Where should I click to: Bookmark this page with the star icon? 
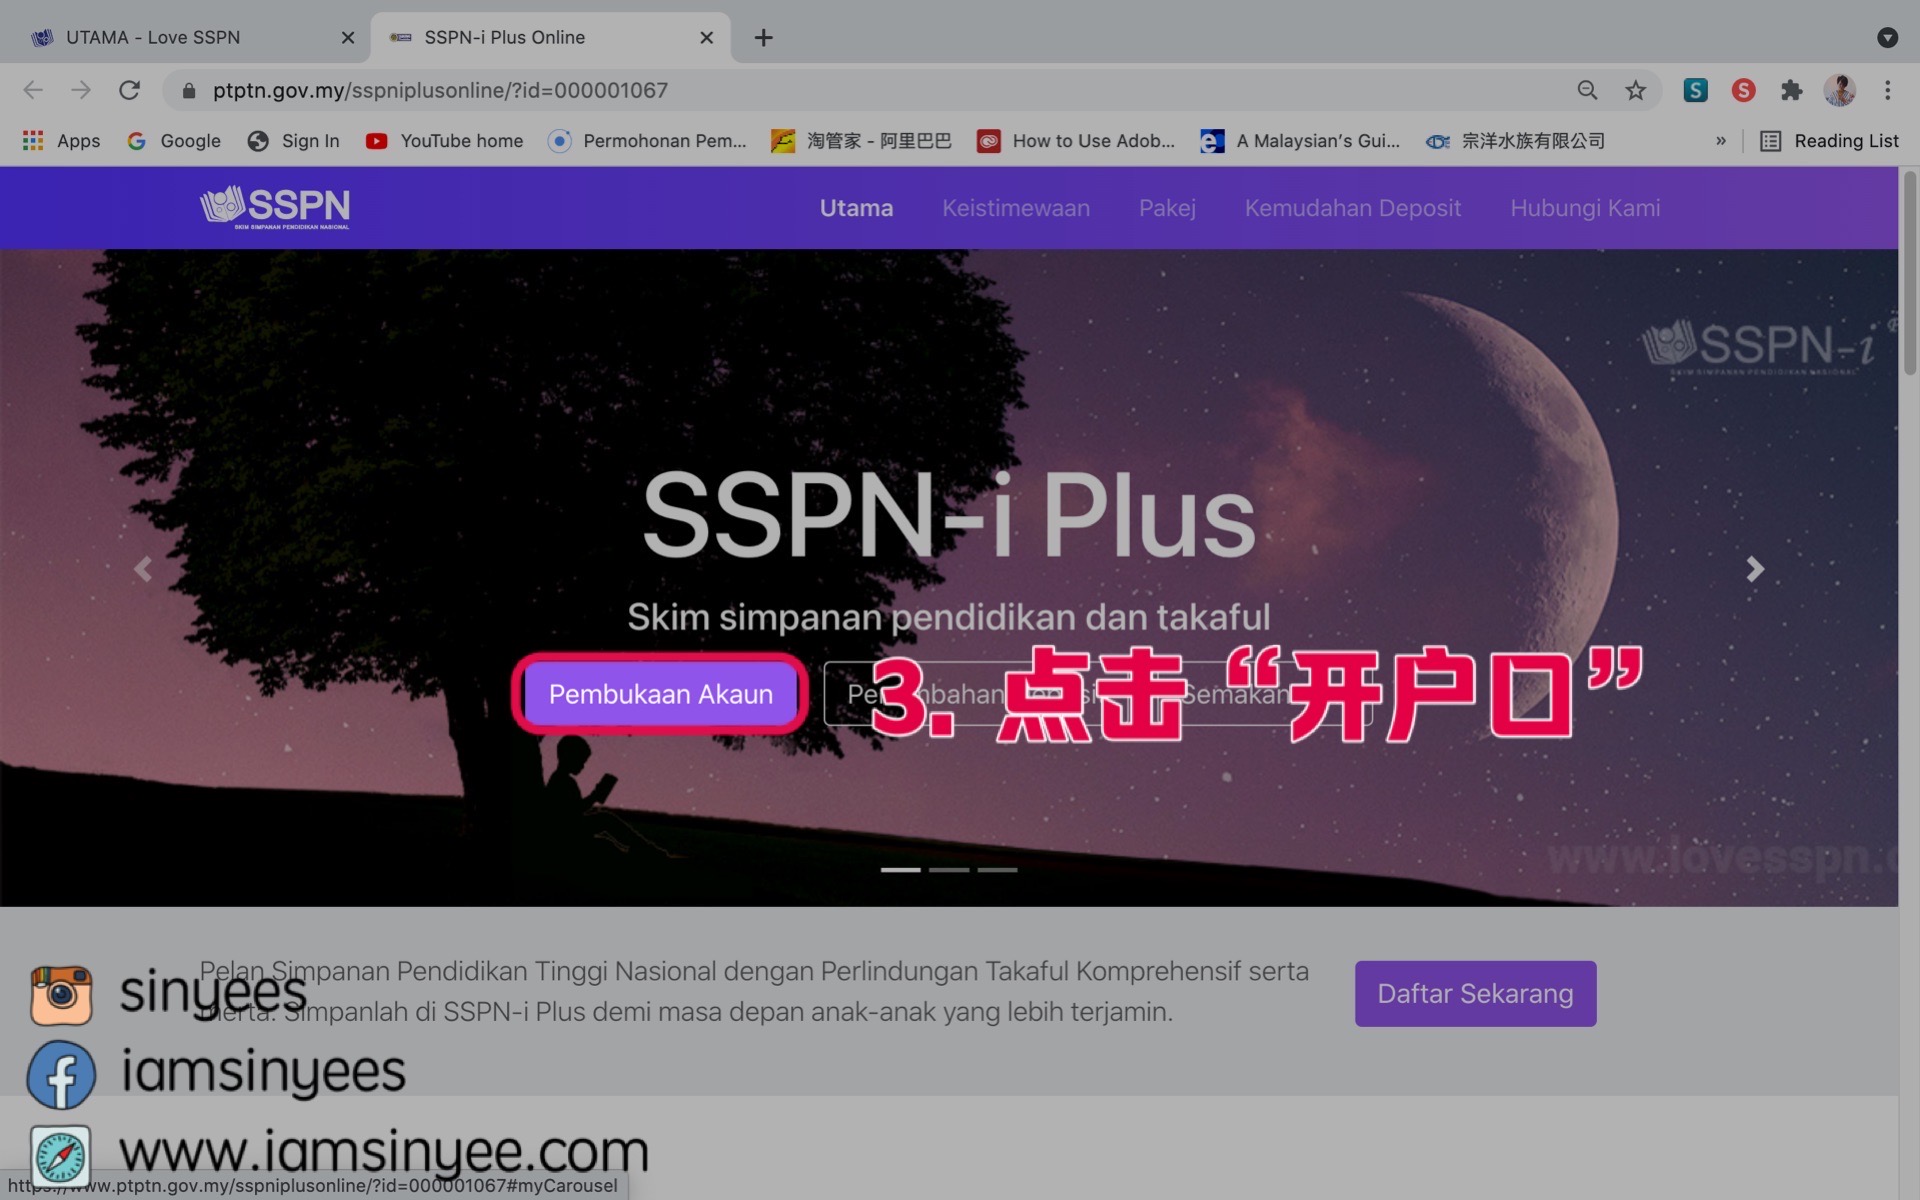coord(1635,90)
